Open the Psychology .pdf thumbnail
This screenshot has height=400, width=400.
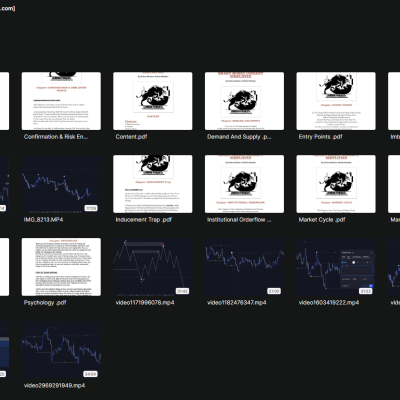pyautogui.click(x=61, y=267)
